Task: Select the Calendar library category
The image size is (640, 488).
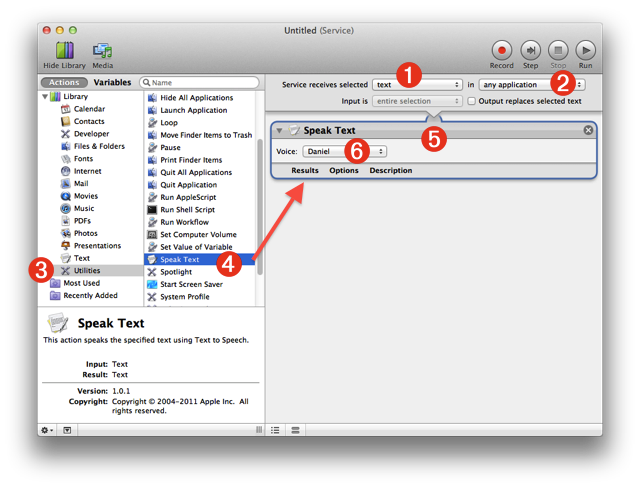Action: pyautogui.click(x=89, y=109)
